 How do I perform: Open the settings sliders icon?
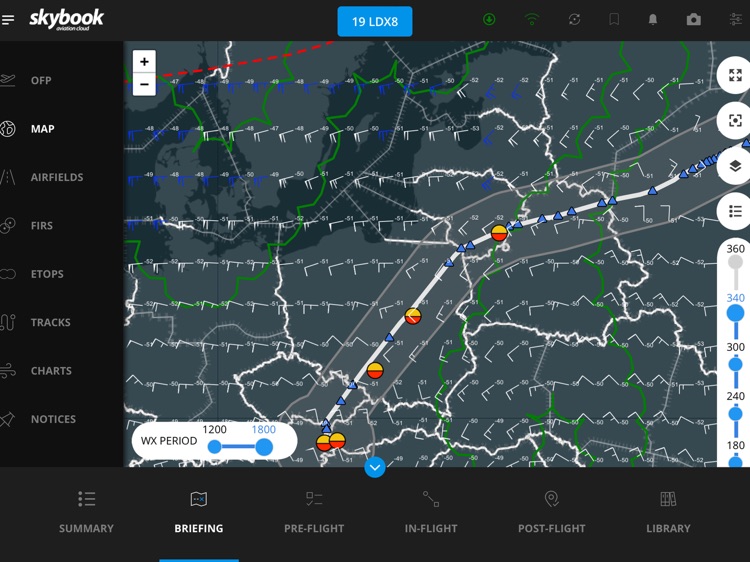point(736,20)
